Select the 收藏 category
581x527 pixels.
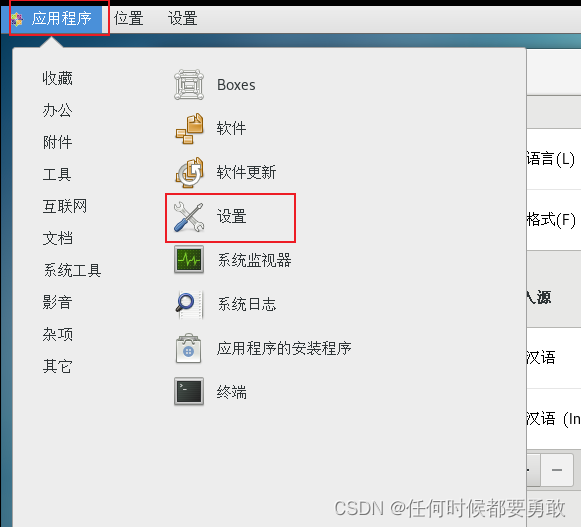pyautogui.click(x=57, y=78)
